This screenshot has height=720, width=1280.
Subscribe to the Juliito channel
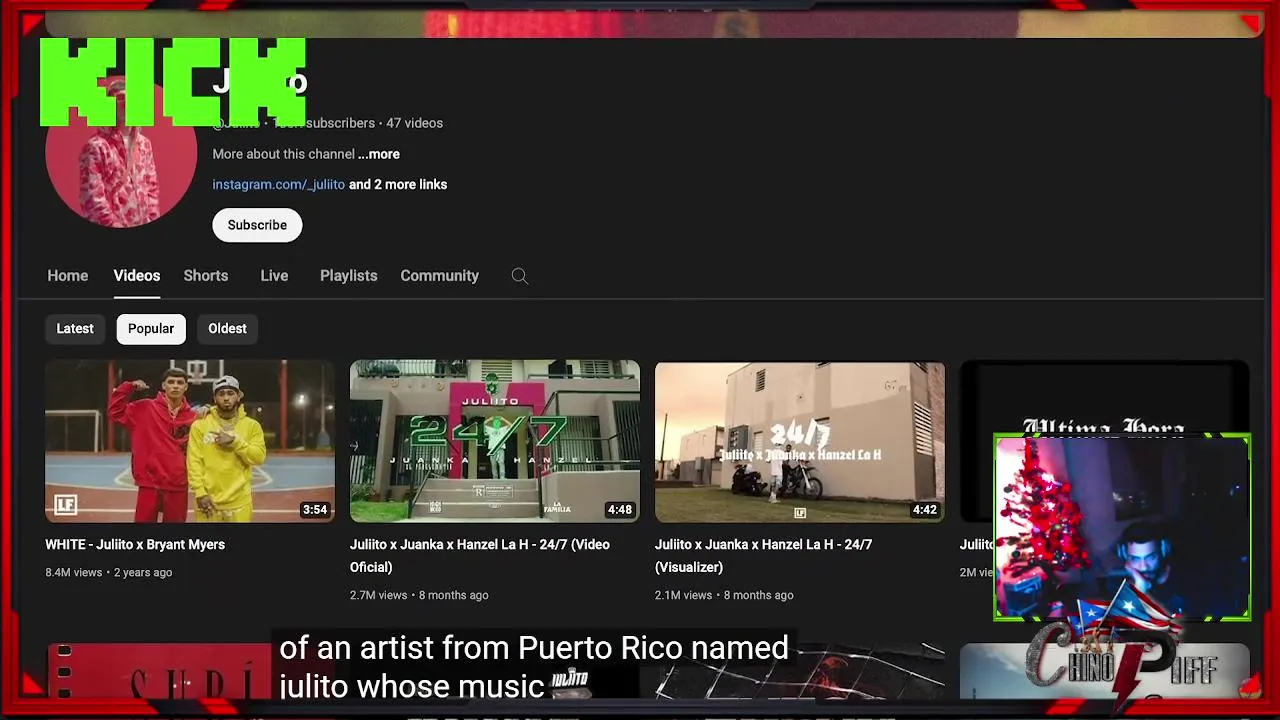point(257,225)
